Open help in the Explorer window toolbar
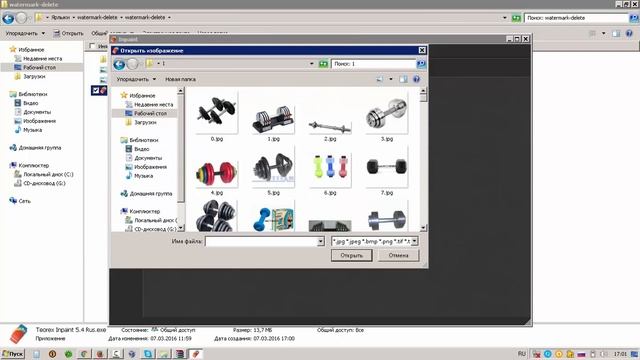 pyautogui.click(x=629, y=33)
